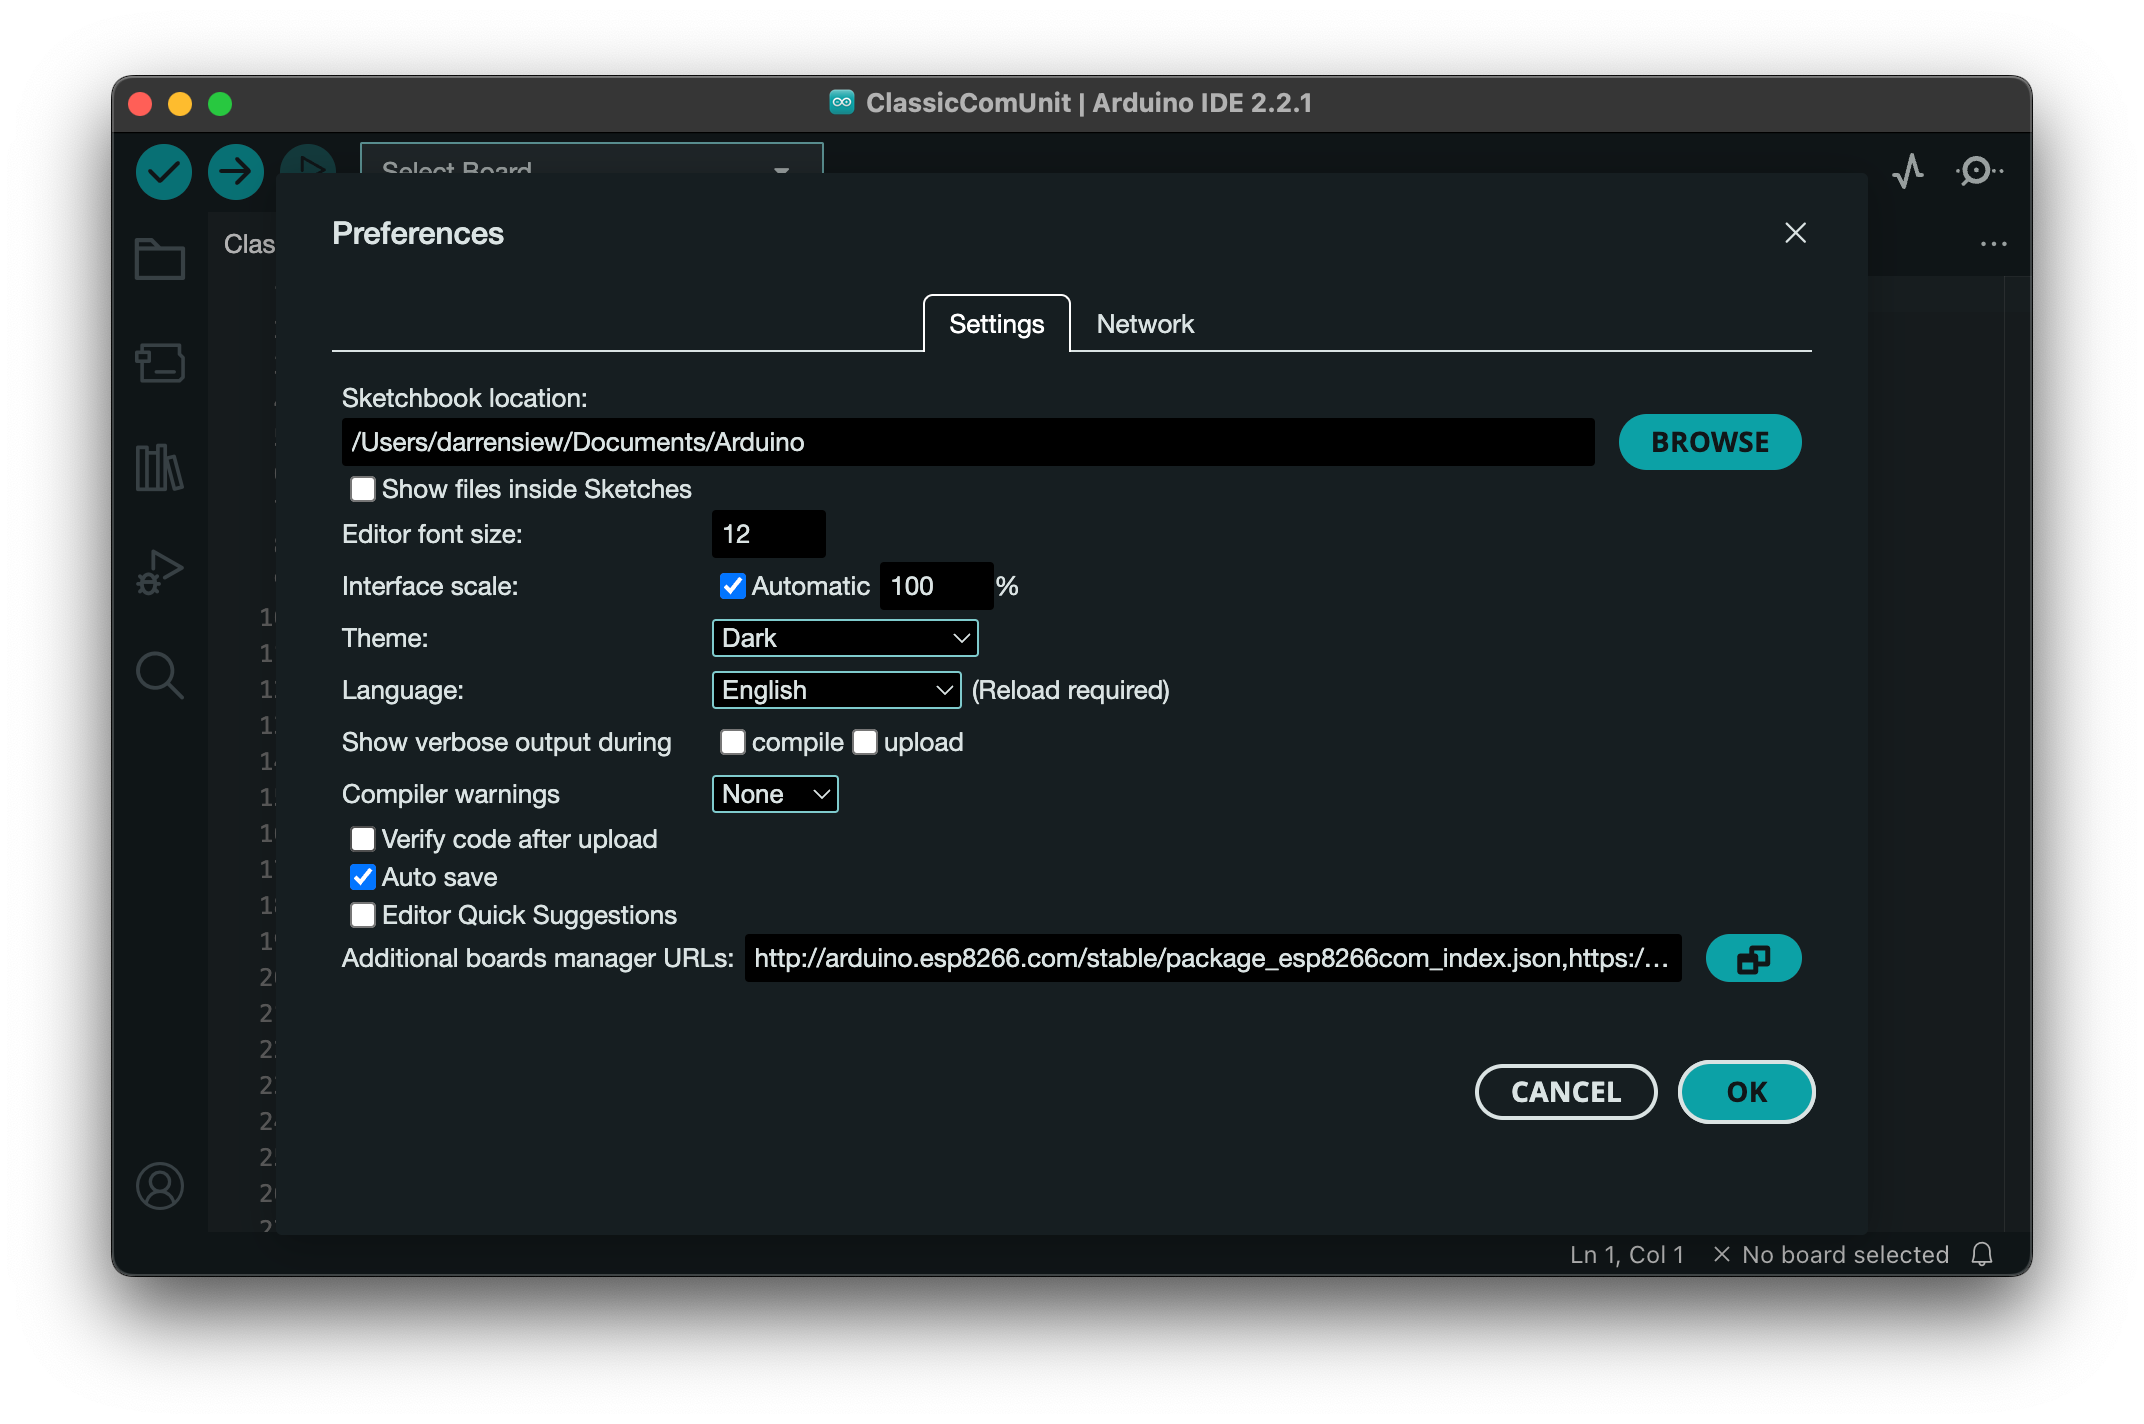Open the Serial Monitor icon

(x=1978, y=172)
